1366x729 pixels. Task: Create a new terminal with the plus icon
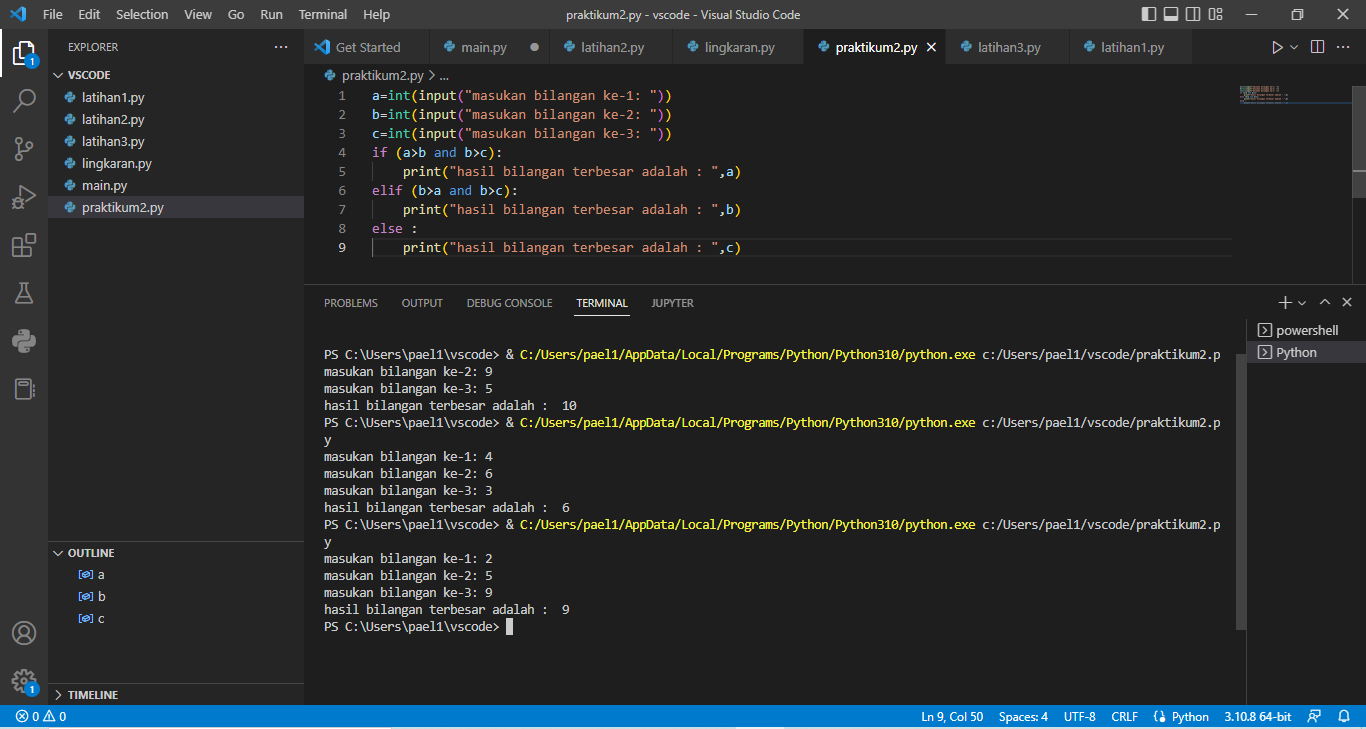[1284, 302]
